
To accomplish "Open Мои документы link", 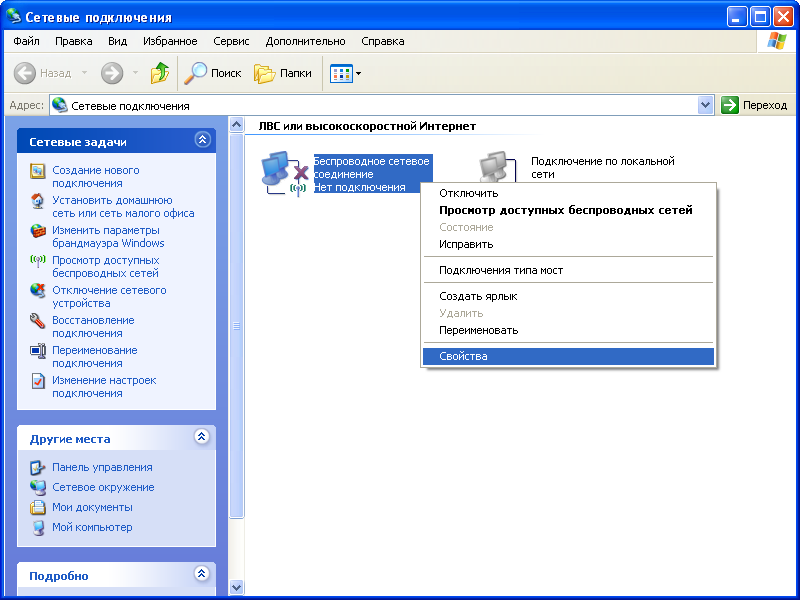I will 92,507.
